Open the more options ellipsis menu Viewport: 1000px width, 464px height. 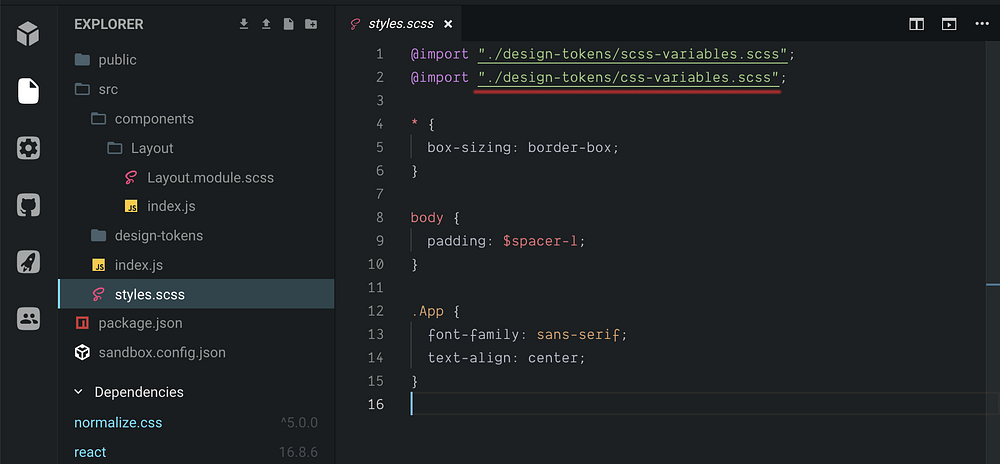tap(982, 24)
